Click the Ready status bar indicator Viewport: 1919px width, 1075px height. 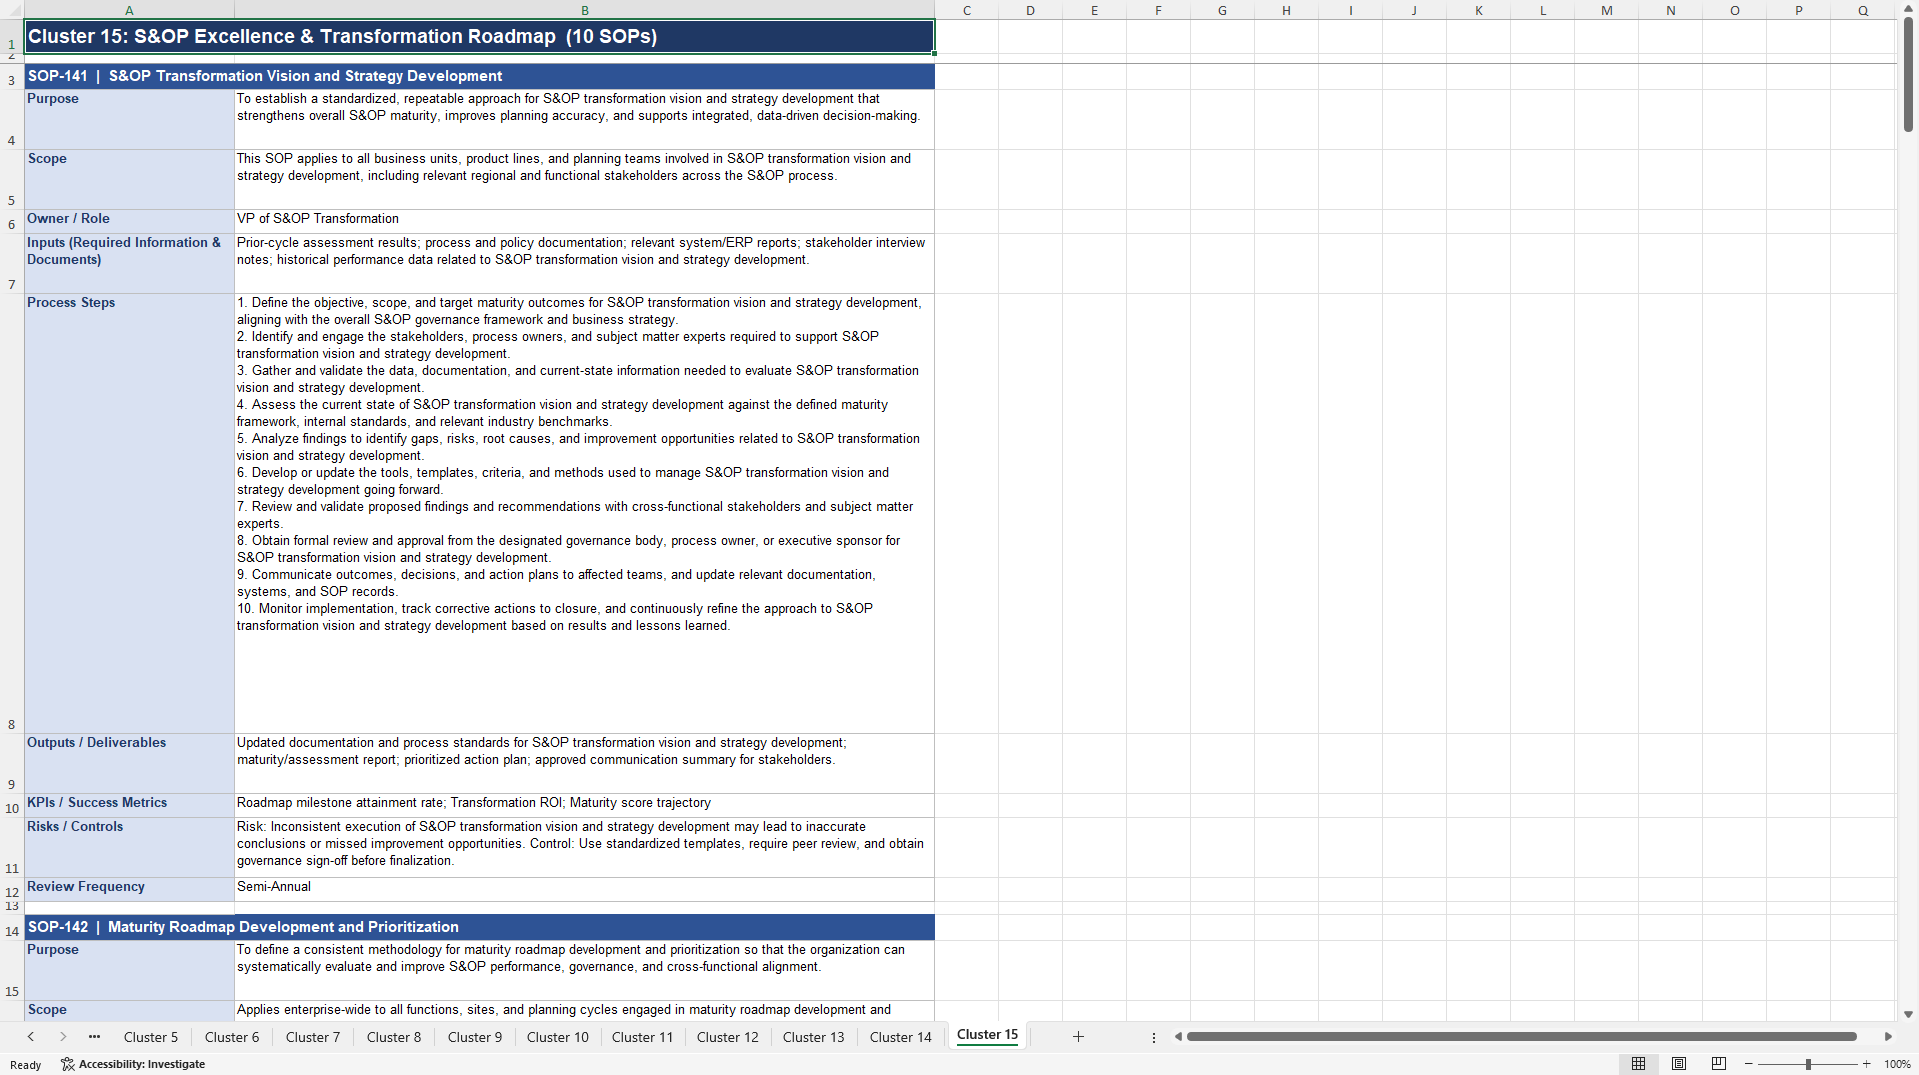point(26,1064)
